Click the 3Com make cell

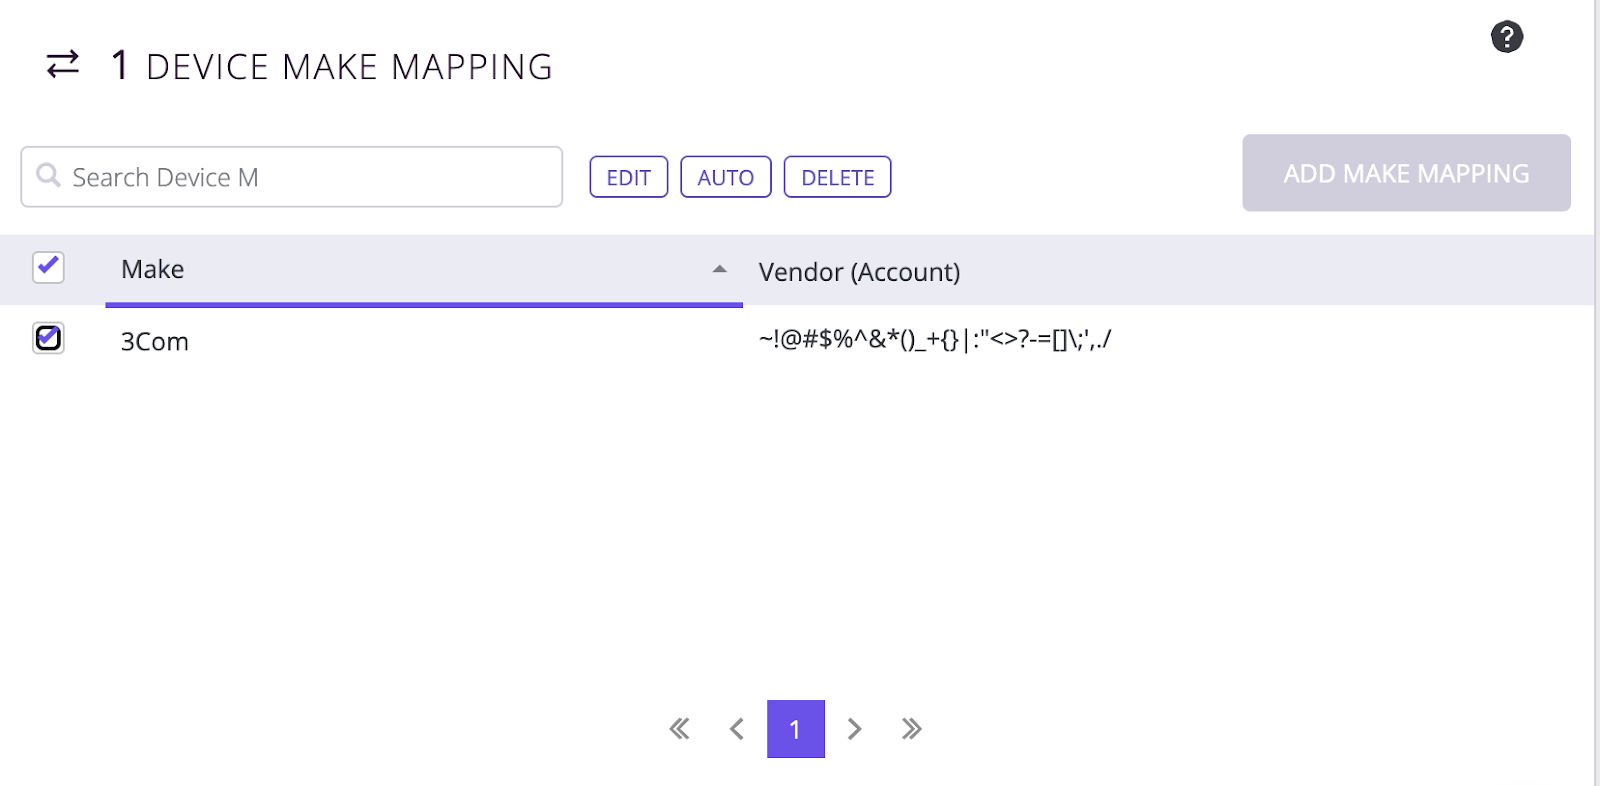pos(155,342)
